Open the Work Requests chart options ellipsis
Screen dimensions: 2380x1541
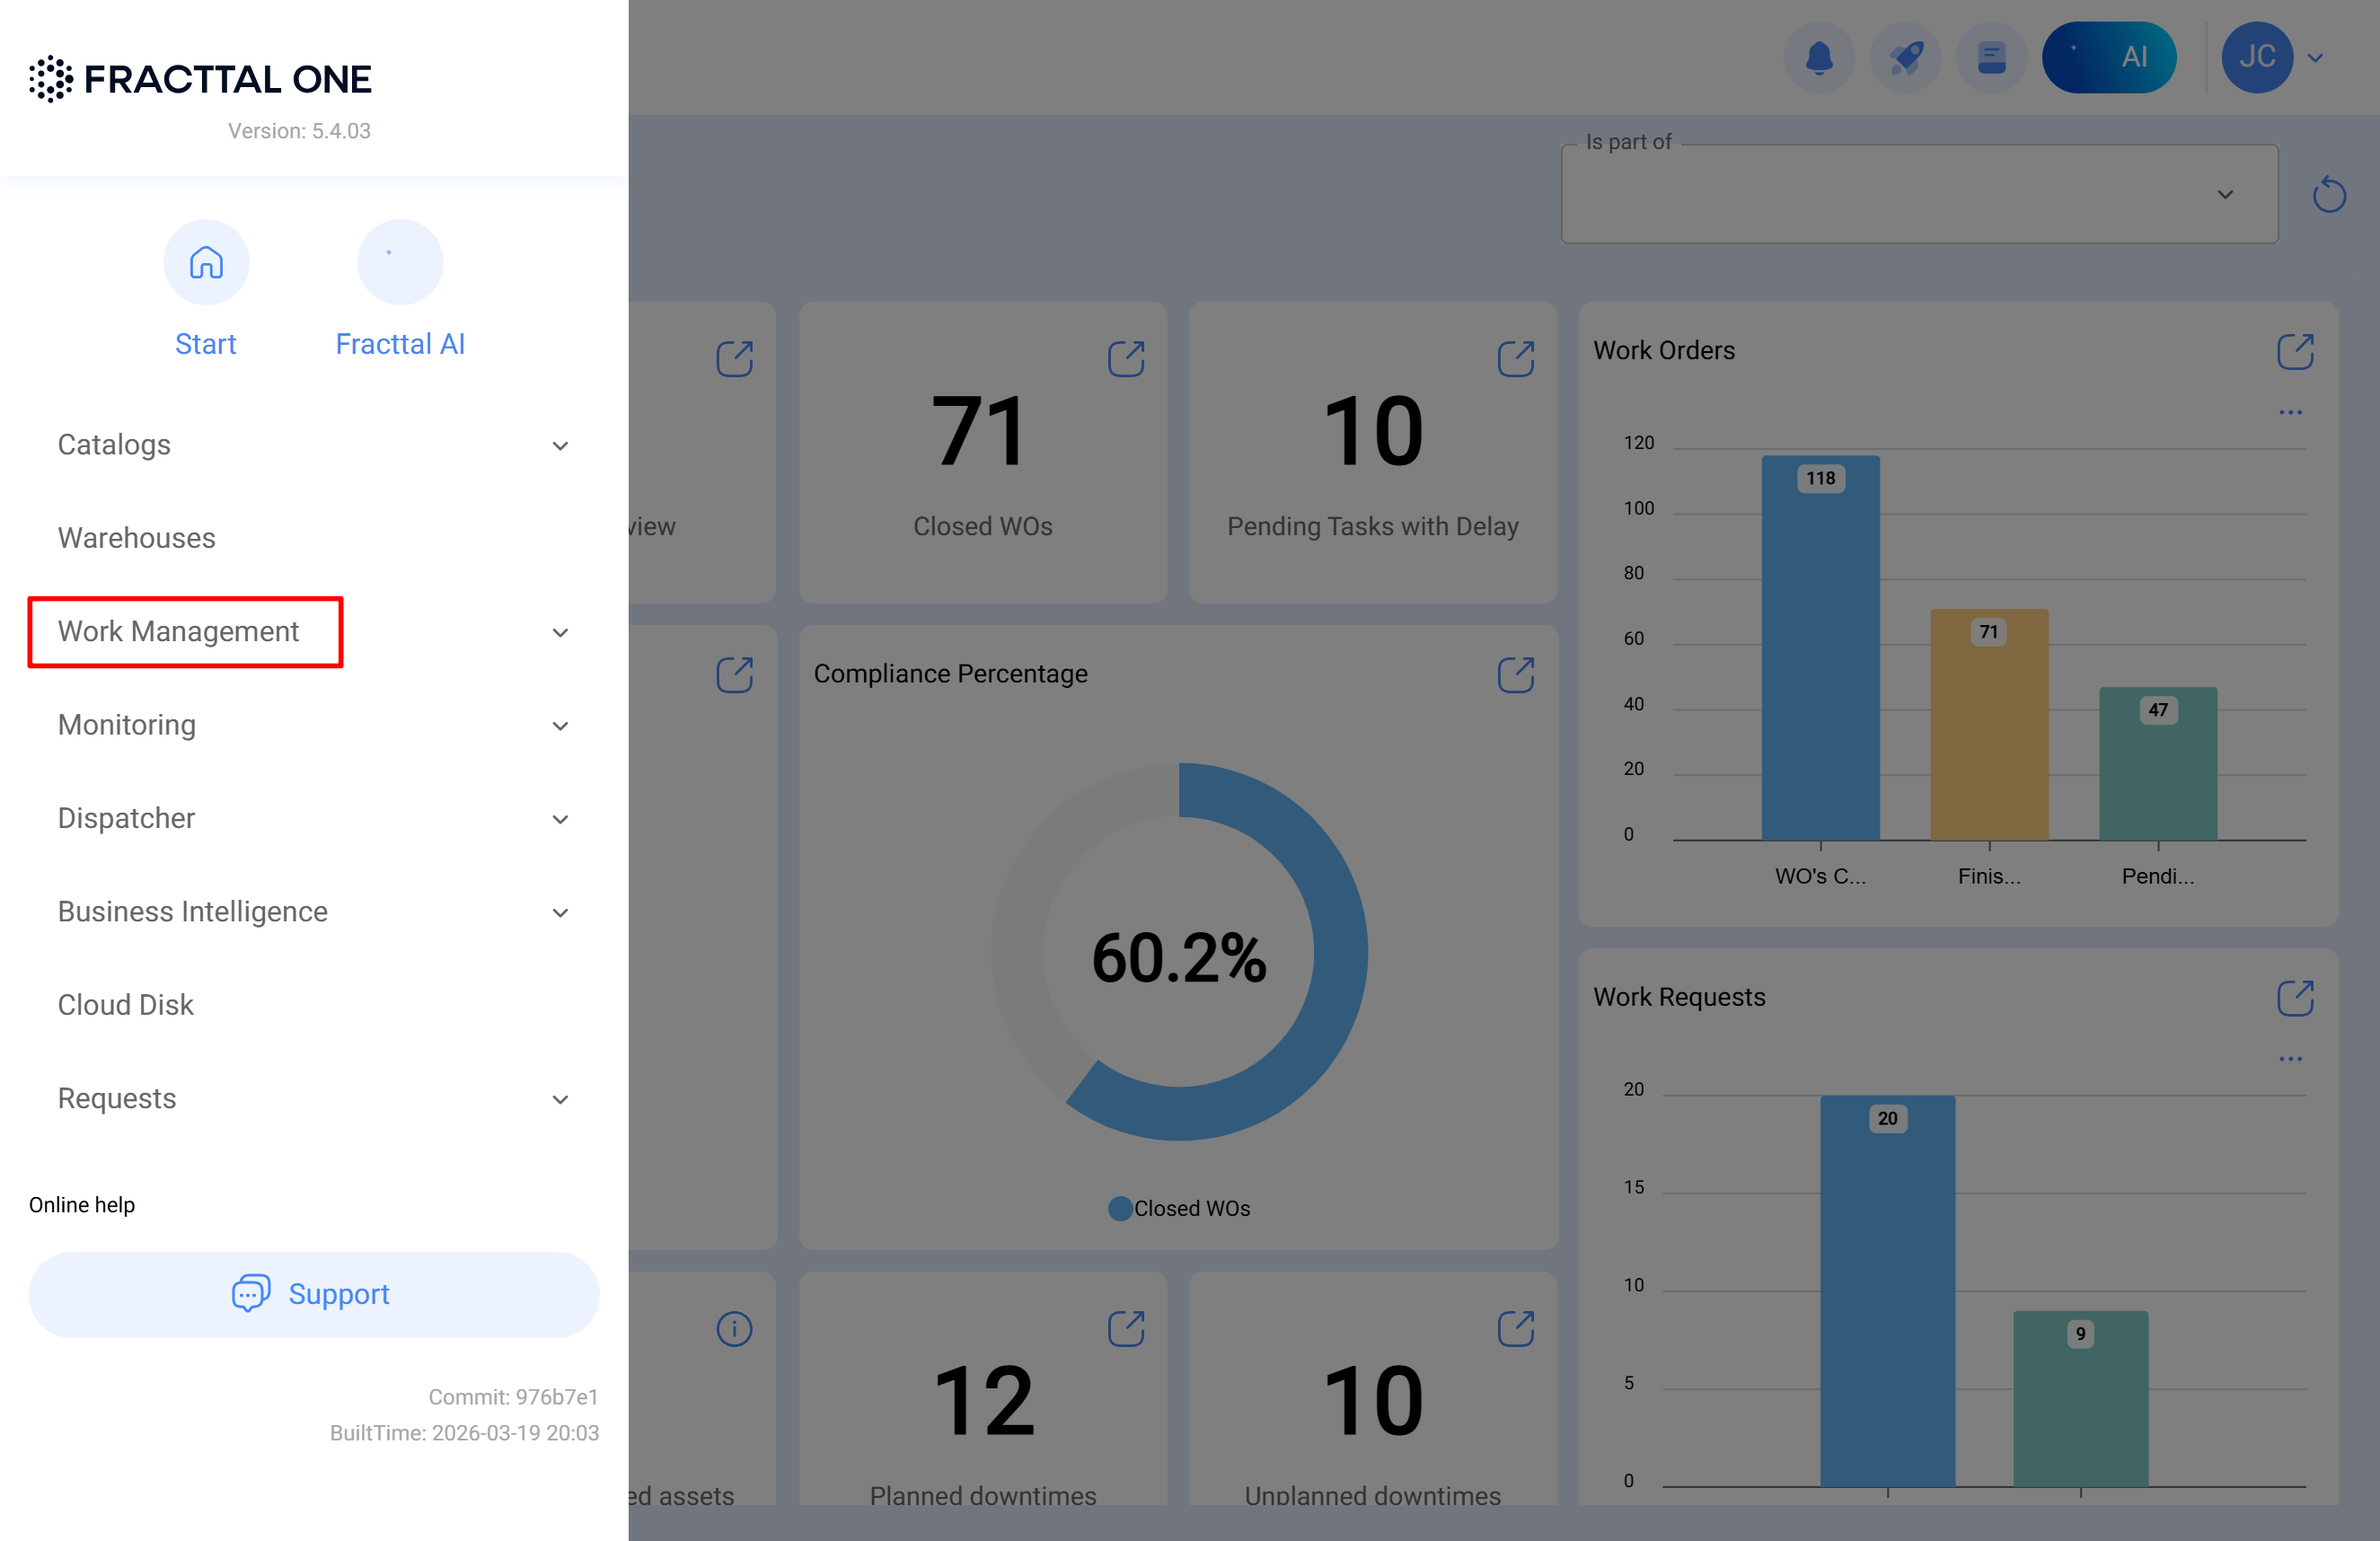coord(2290,1058)
